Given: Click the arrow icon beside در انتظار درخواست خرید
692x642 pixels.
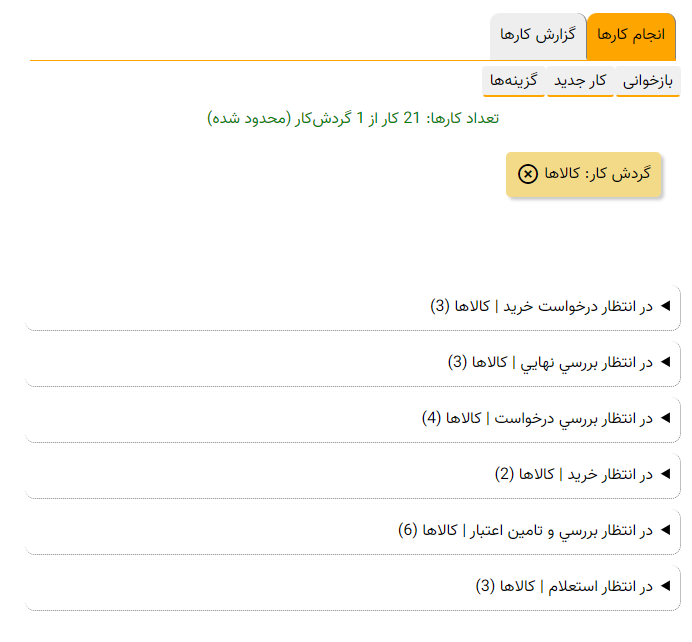Looking at the screenshot, I should (x=665, y=305).
